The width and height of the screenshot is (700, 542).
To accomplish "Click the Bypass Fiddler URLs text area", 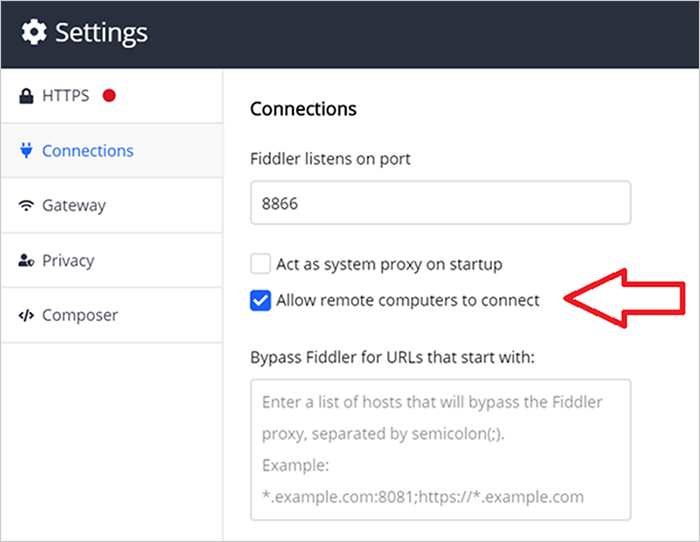I will pos(441,450).
